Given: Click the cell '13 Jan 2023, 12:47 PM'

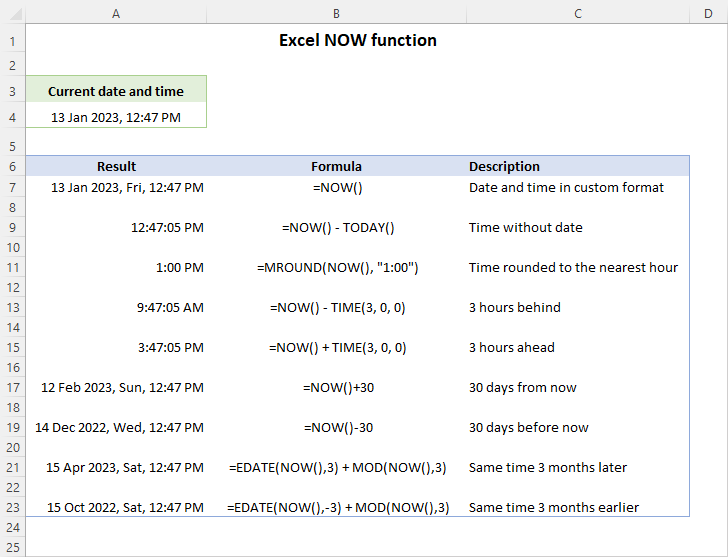Looking at the screenshot, I should click(116, 117).
